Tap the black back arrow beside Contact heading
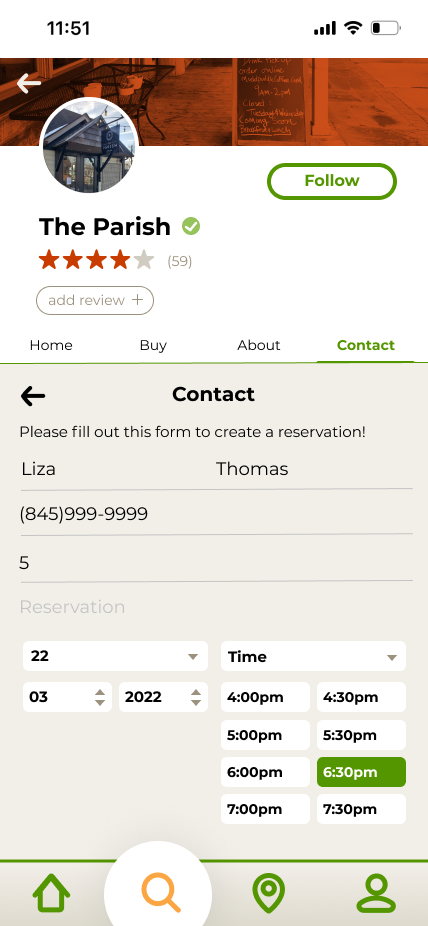 pyautogui.click(x=33, y=396)
